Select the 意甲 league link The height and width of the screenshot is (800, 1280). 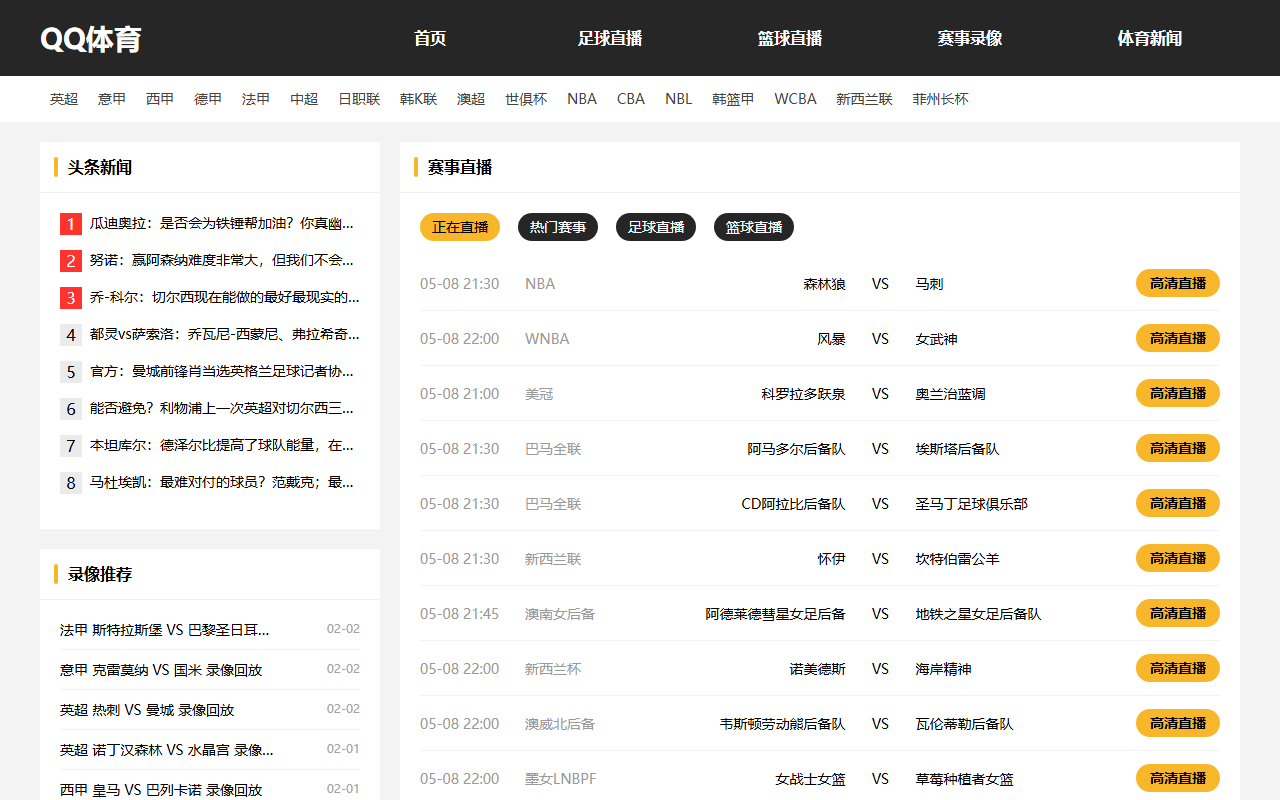click(x=112, y=99)
